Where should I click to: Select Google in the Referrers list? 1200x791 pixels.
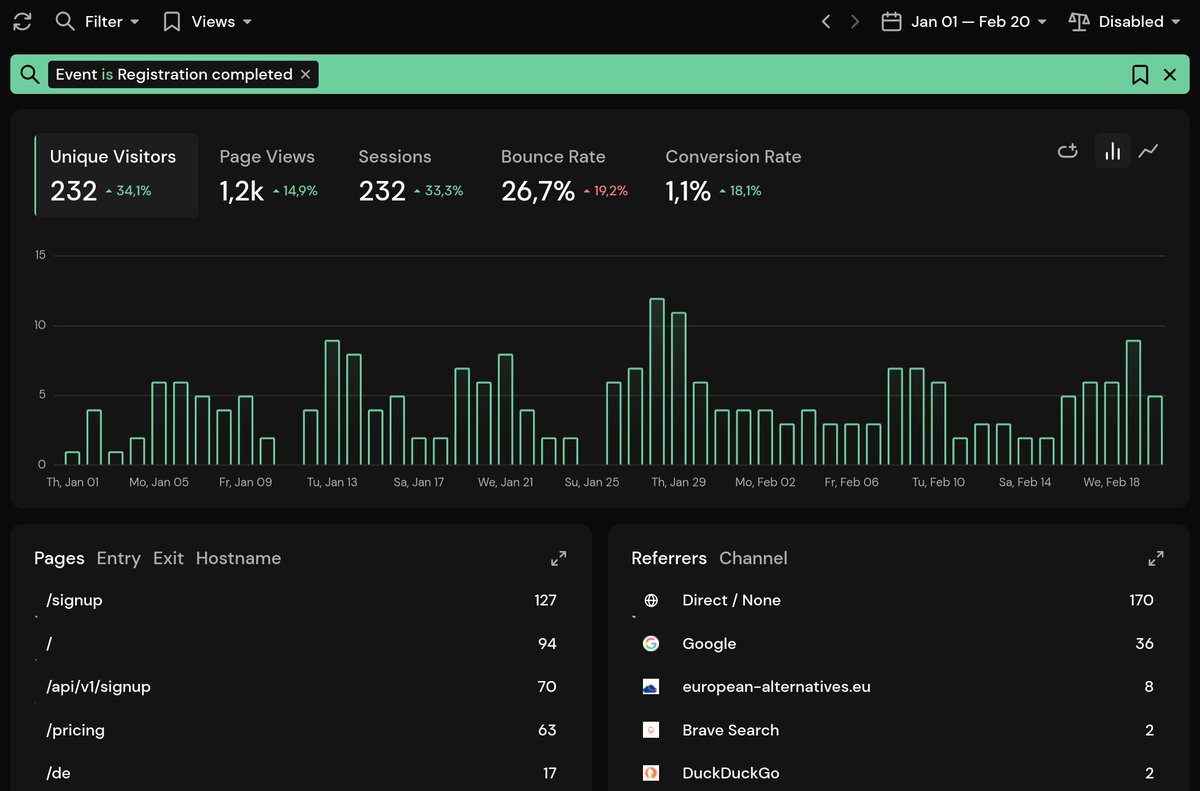(709, 644)
